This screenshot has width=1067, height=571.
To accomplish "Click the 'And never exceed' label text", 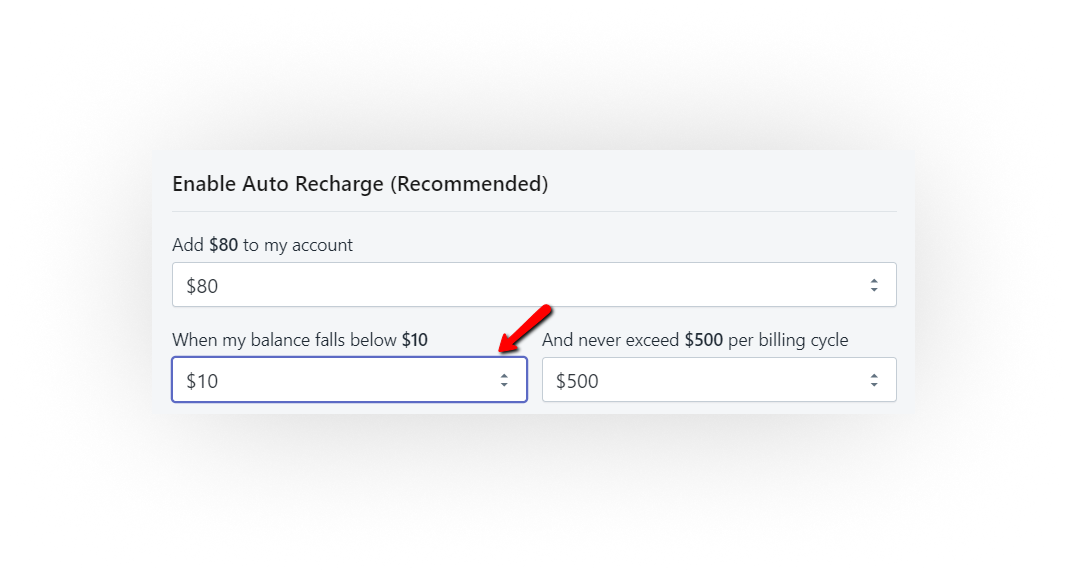I will (611, 340).
